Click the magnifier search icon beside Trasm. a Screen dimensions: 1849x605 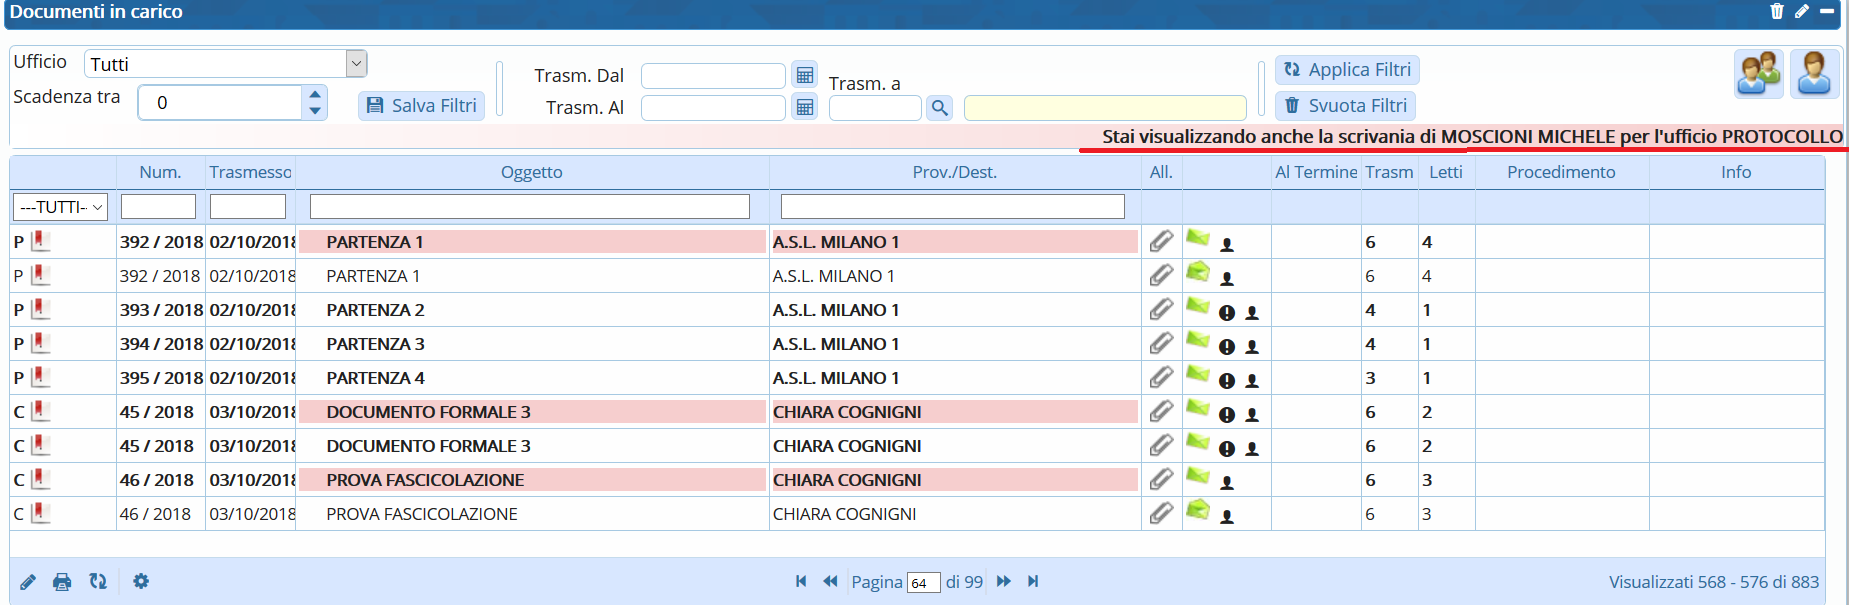click(939, 107)
